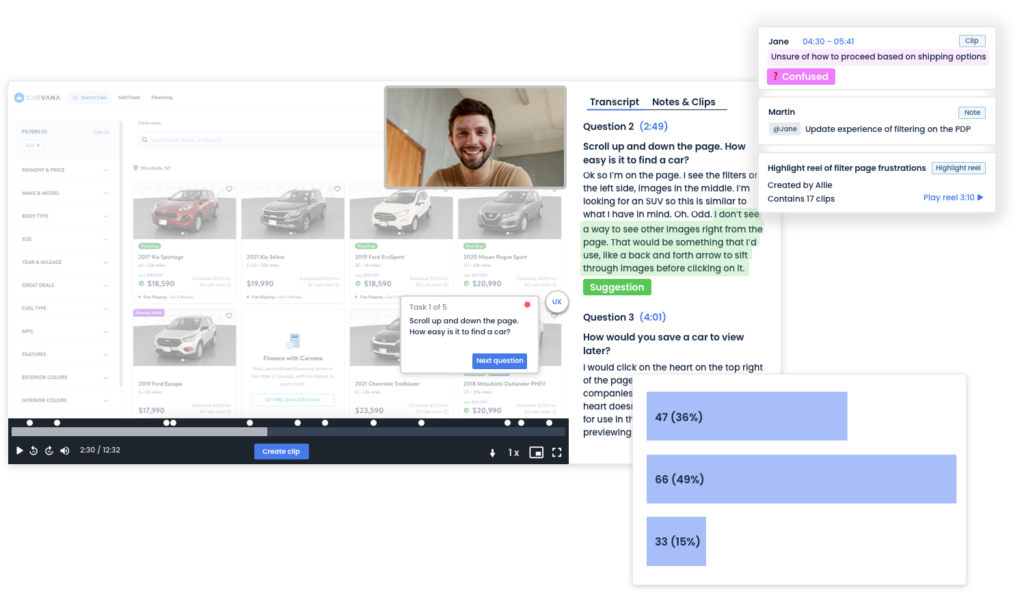1024x592 pixels.
Task: Toggle the Confused reaction tag on Jane's clip
Action: [x=800, y=76]
